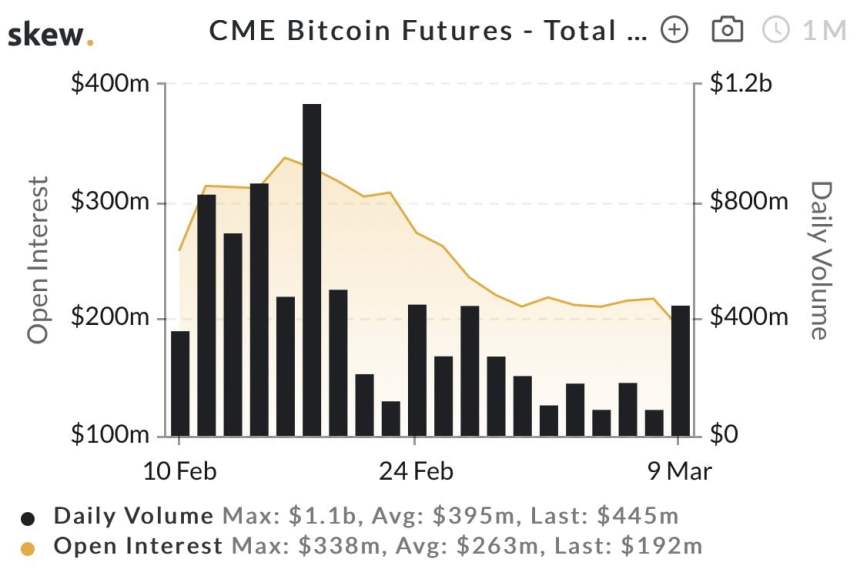Screen dimensions: 860x586
Task: Click the CME Bitcoin Futures chart title
Action: pyautogui.click(x=428, y=31)
